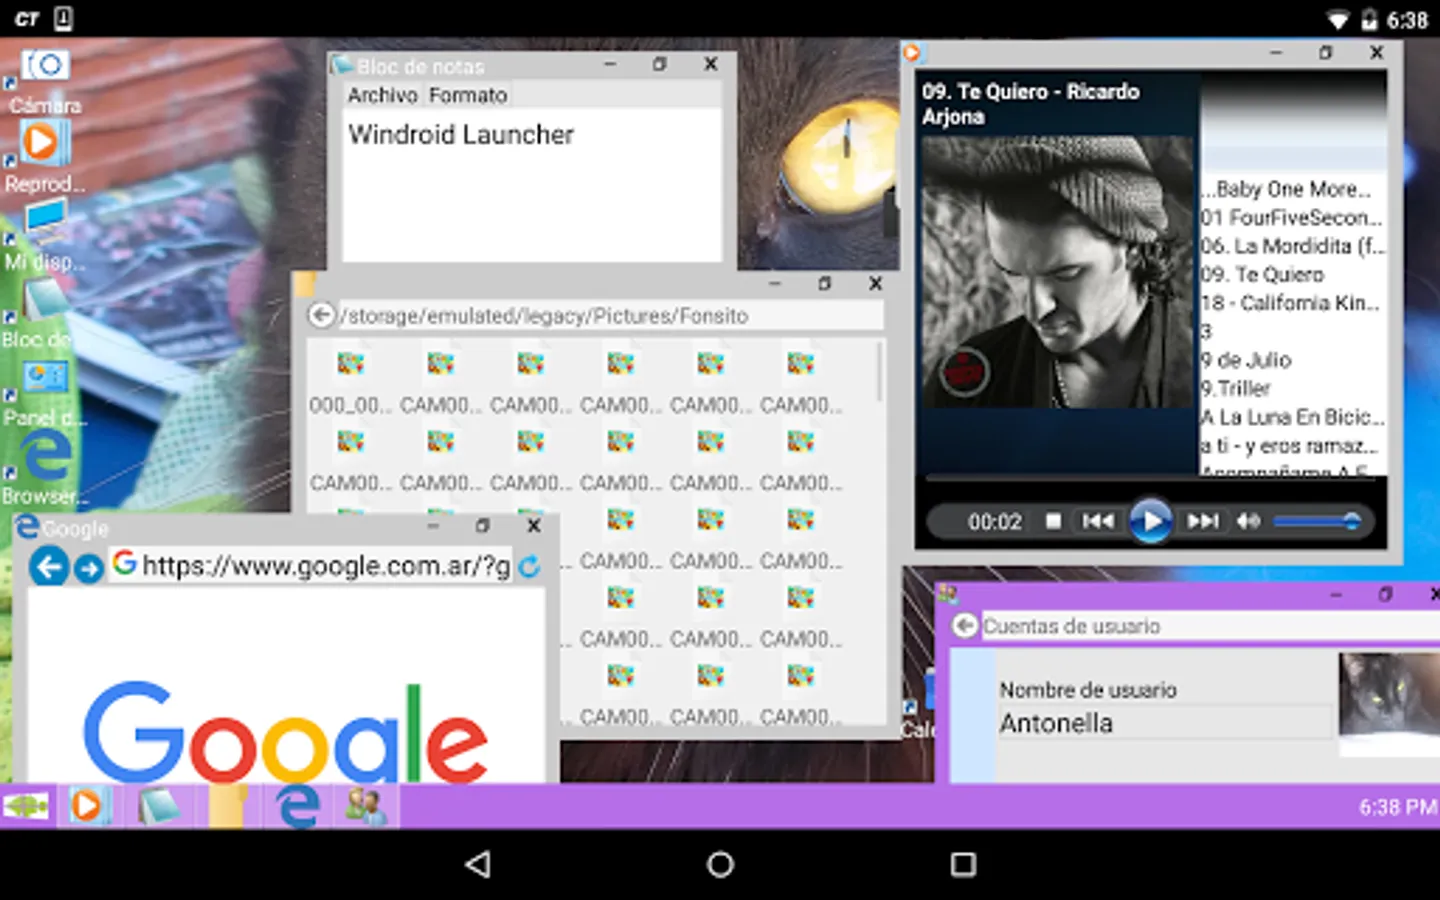Play the current track Te Quiero

pos(1150,521)
